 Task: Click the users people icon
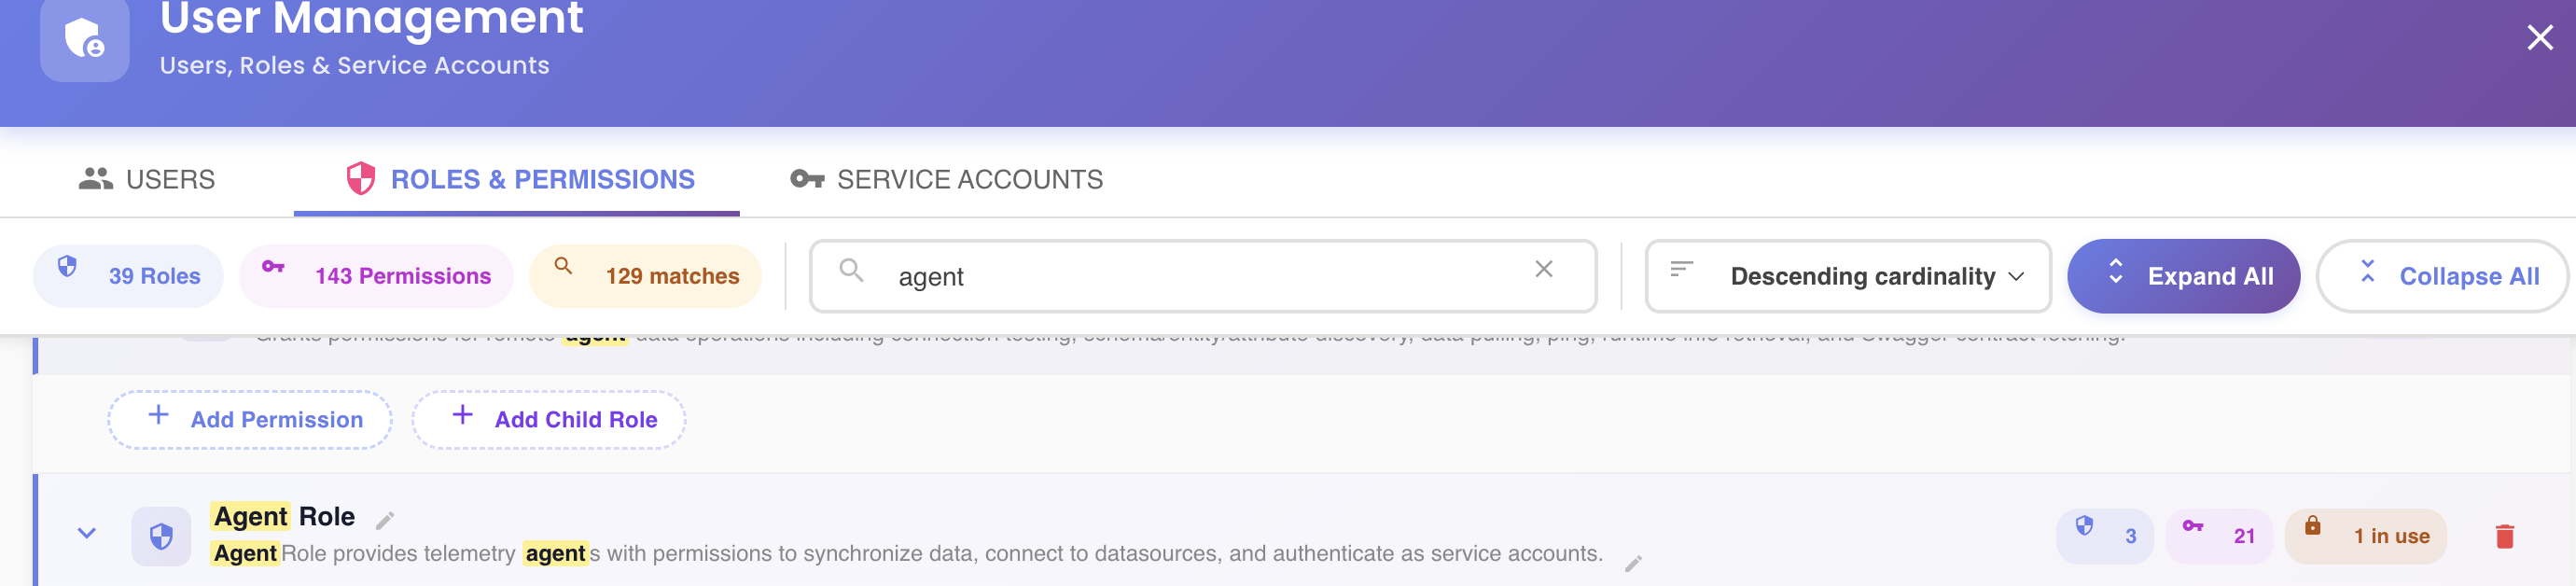coord(96,179)
